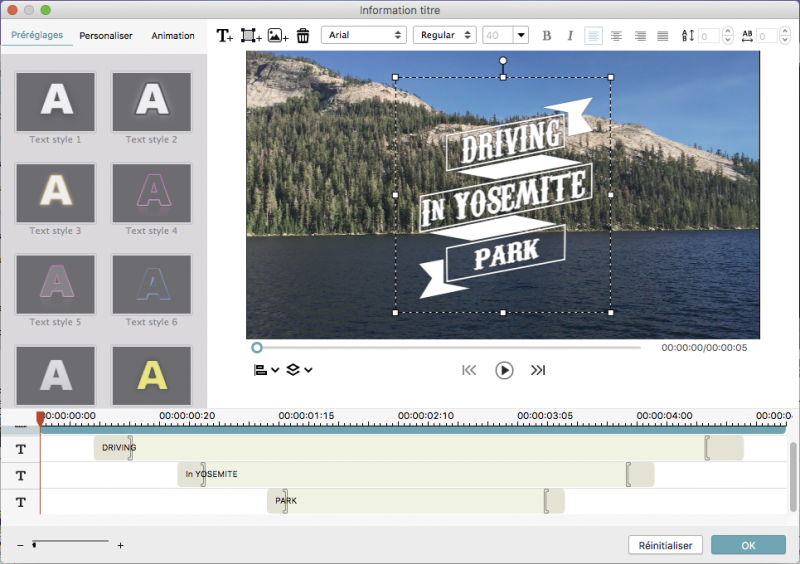The height and width of the screenshot is (564, 800).
Task: Select the In YOSEMITE timeline clip
Action: (x=416, y=474)
